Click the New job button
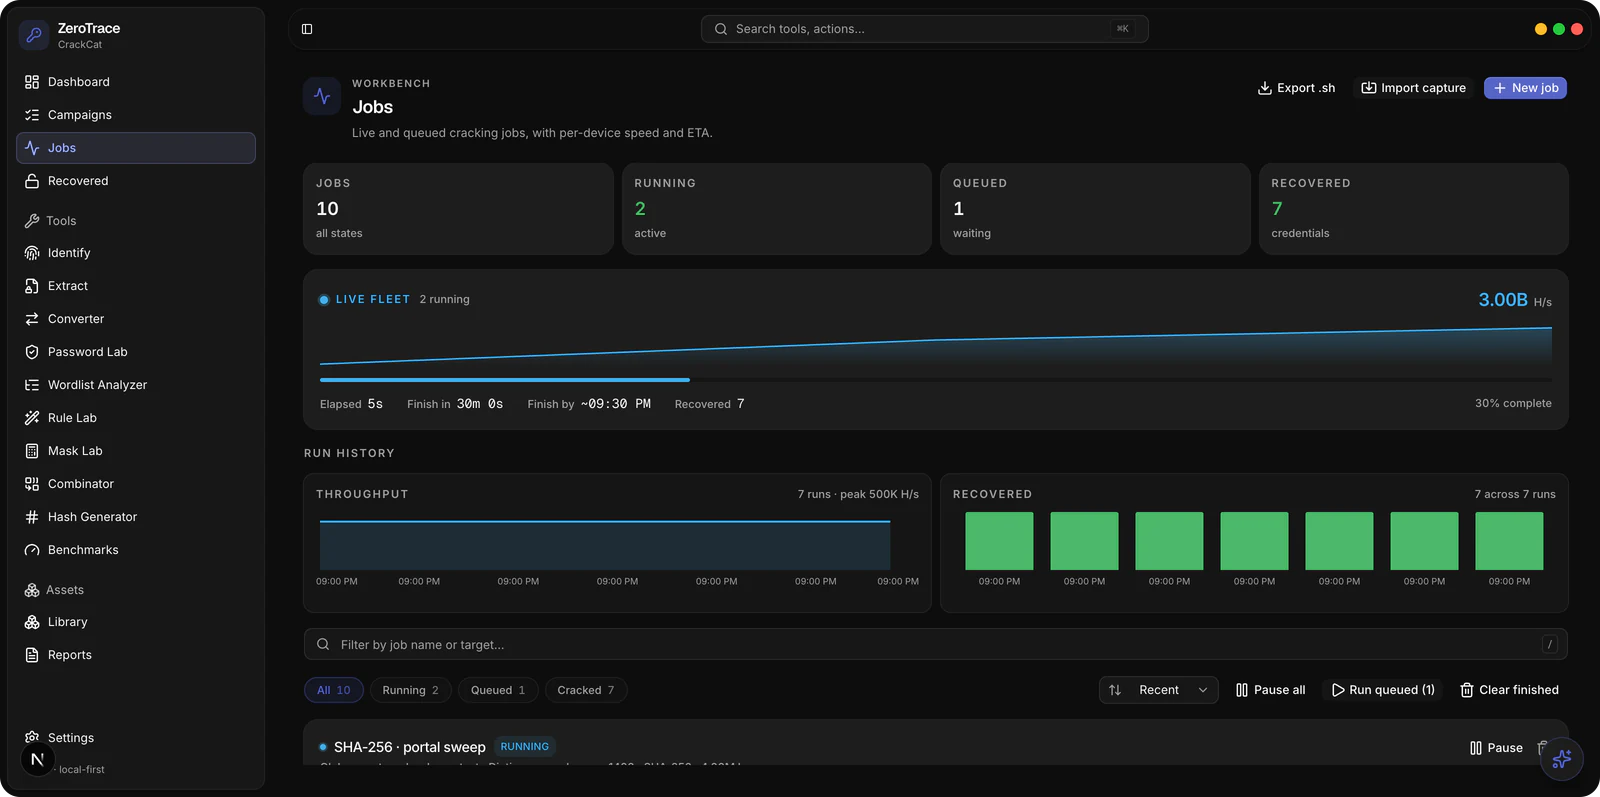1600x797 pixels. (1525, 88)
